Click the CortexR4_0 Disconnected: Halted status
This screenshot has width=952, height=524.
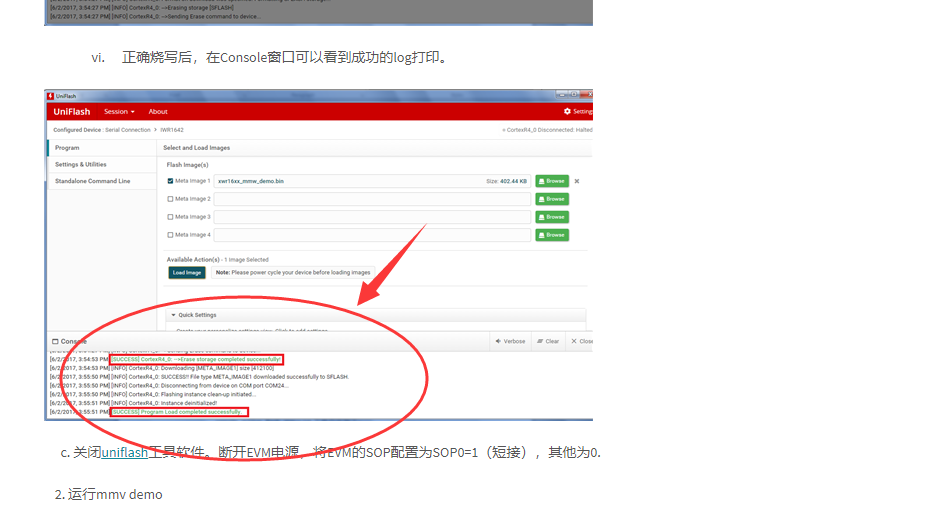tap(547, 130)
